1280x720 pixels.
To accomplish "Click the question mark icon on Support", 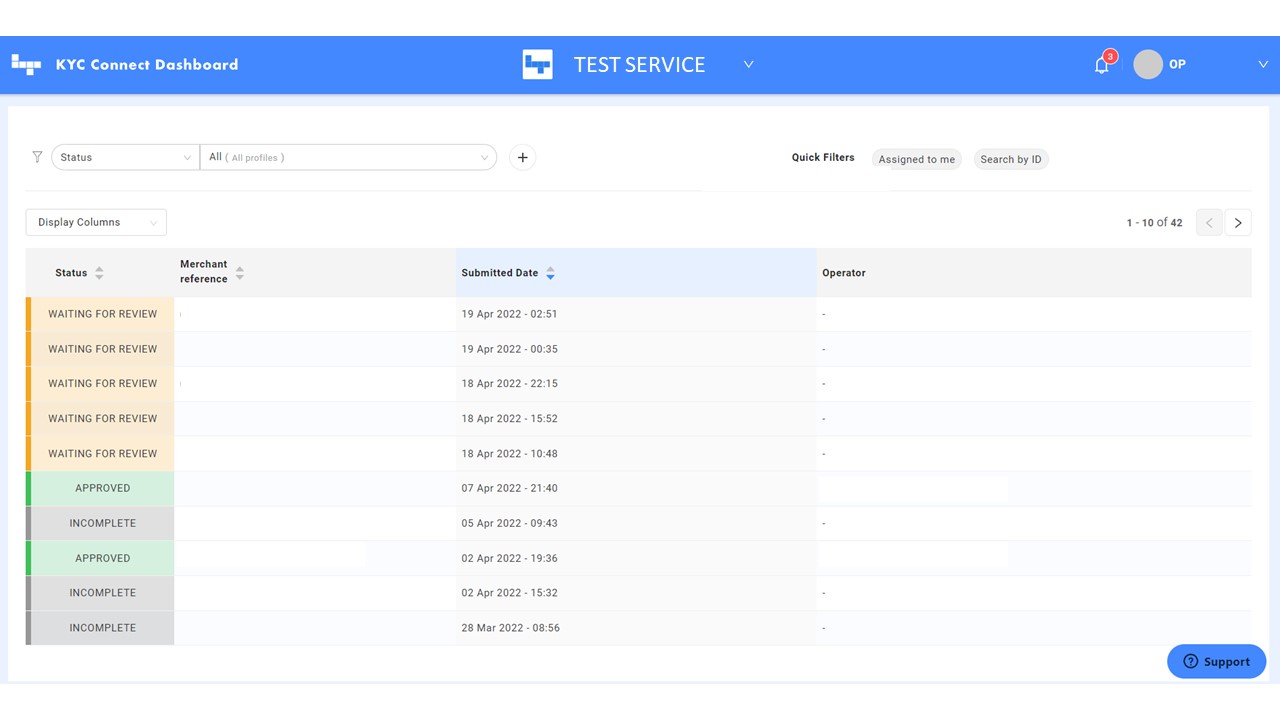I will tap(1190, 661).
